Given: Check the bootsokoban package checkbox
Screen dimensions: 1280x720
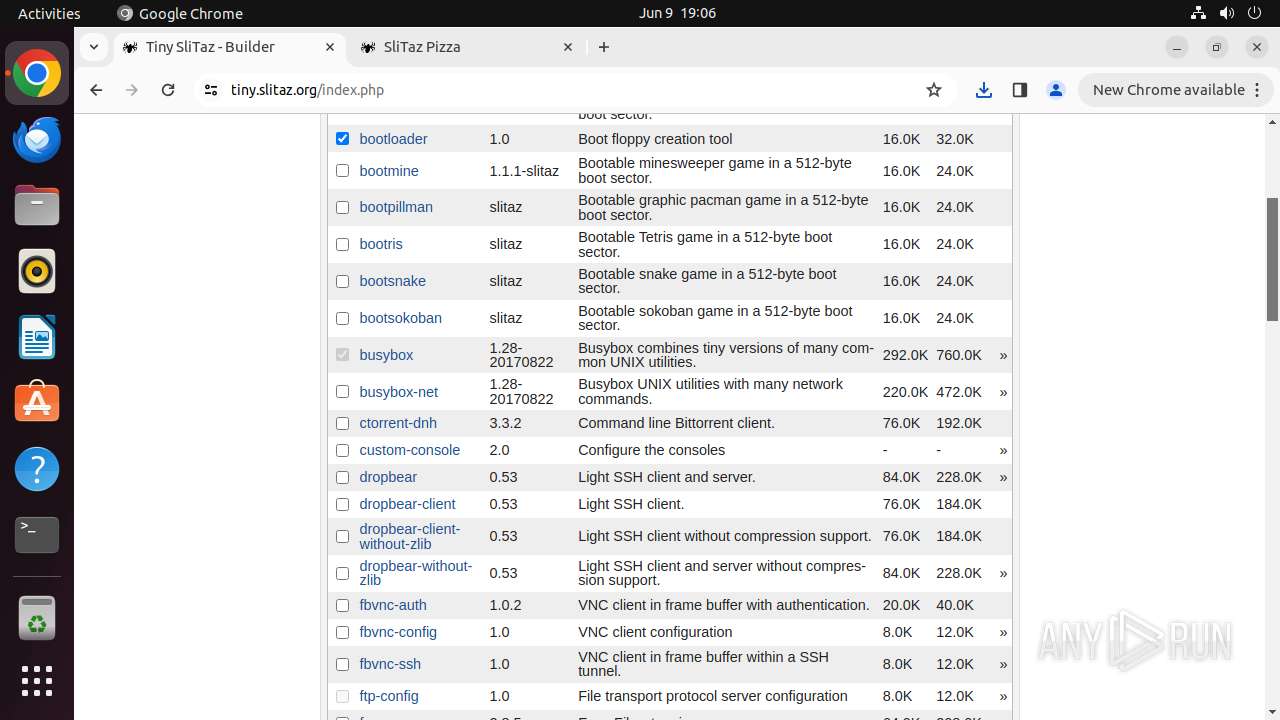Looking at the screenshot, I should (x=342, y=319).
